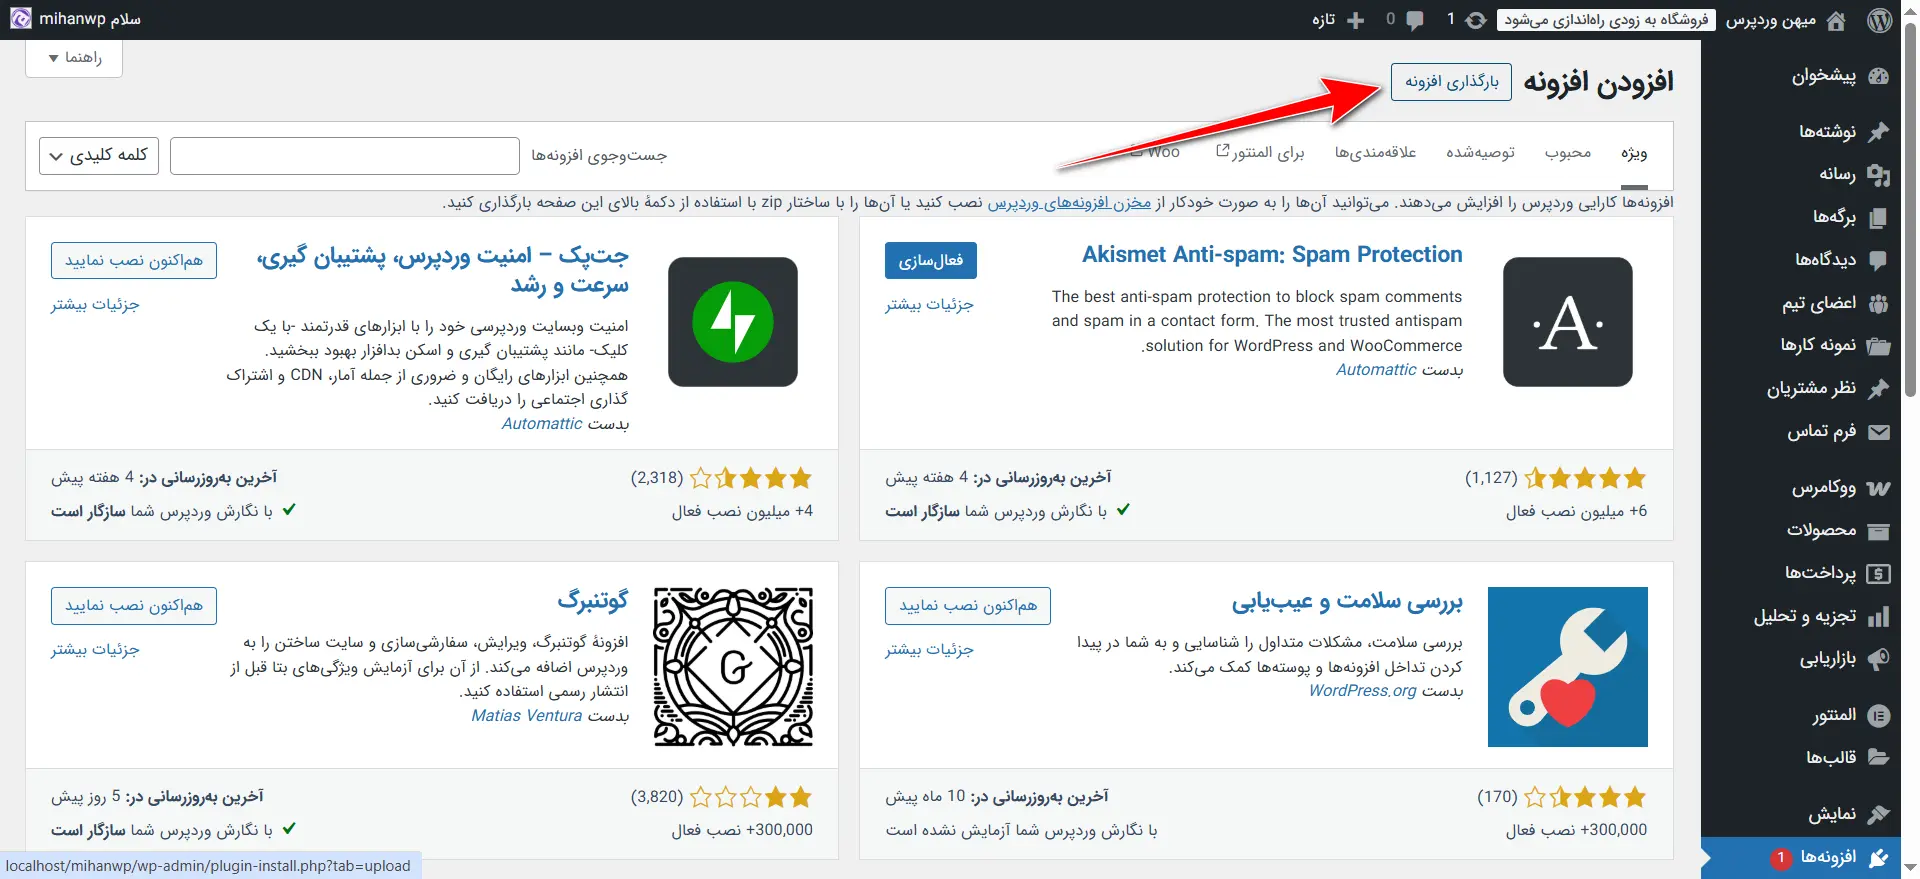
Task: Install Gutenberg with هم‌اکنون نصب نمایید
Action: tap(134, 606)
